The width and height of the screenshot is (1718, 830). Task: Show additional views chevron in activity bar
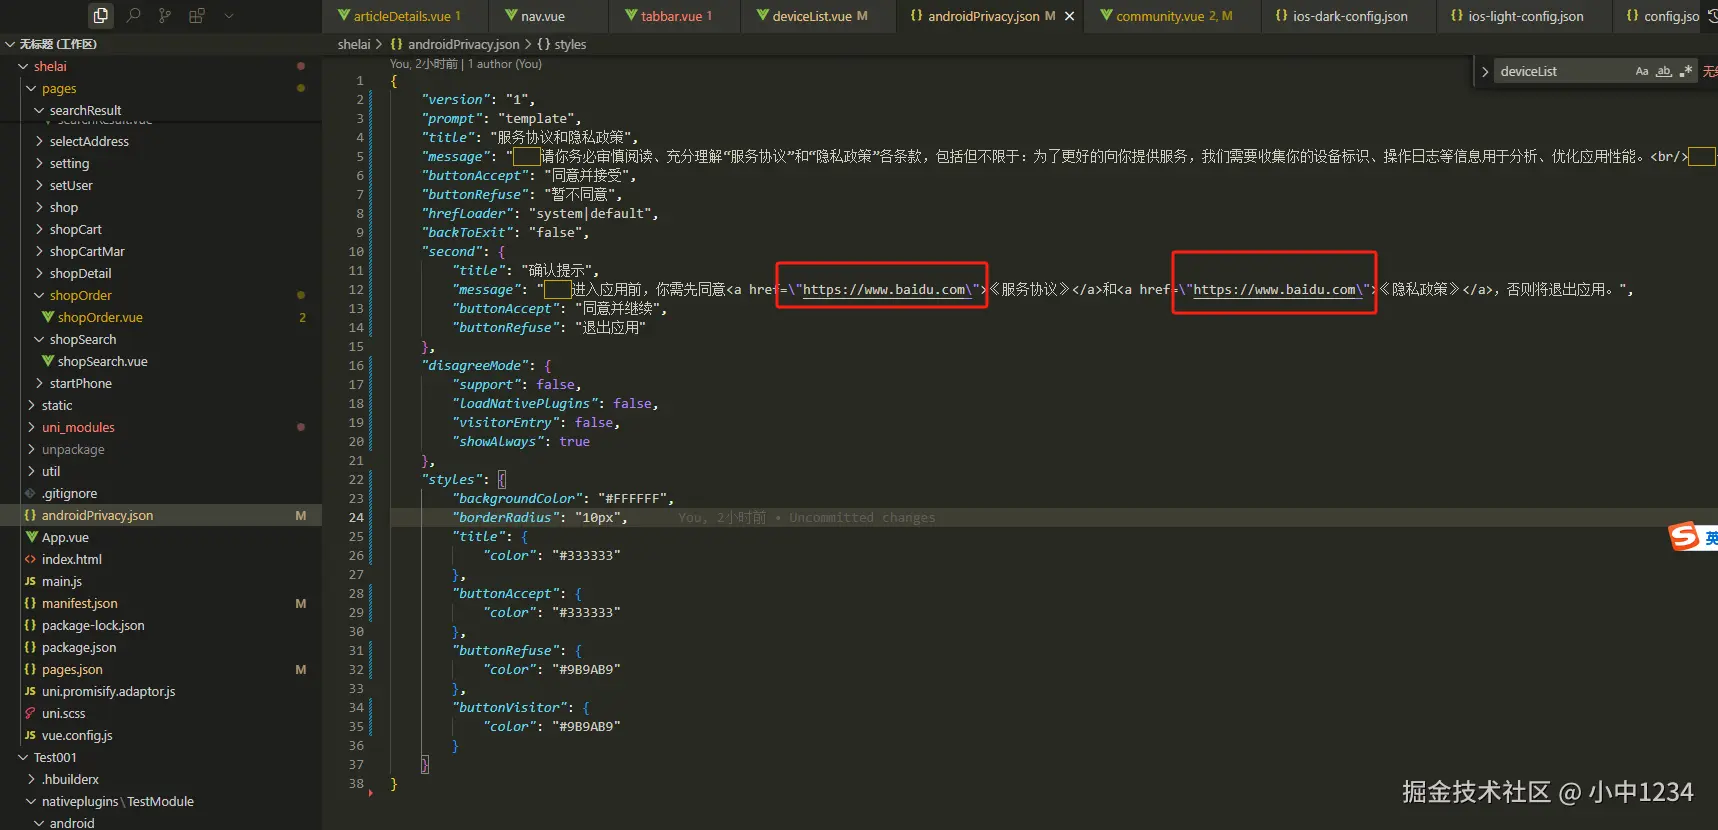(229, 16)
